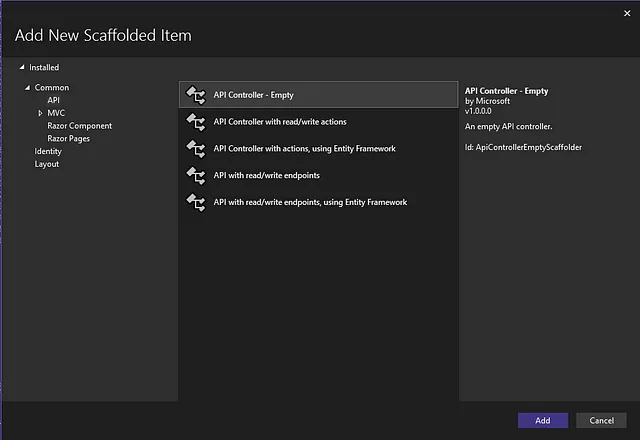The height and width of the screenshot is (440, 640).
Task: Select API Controller with read/write actions
Action: (318, 122)
